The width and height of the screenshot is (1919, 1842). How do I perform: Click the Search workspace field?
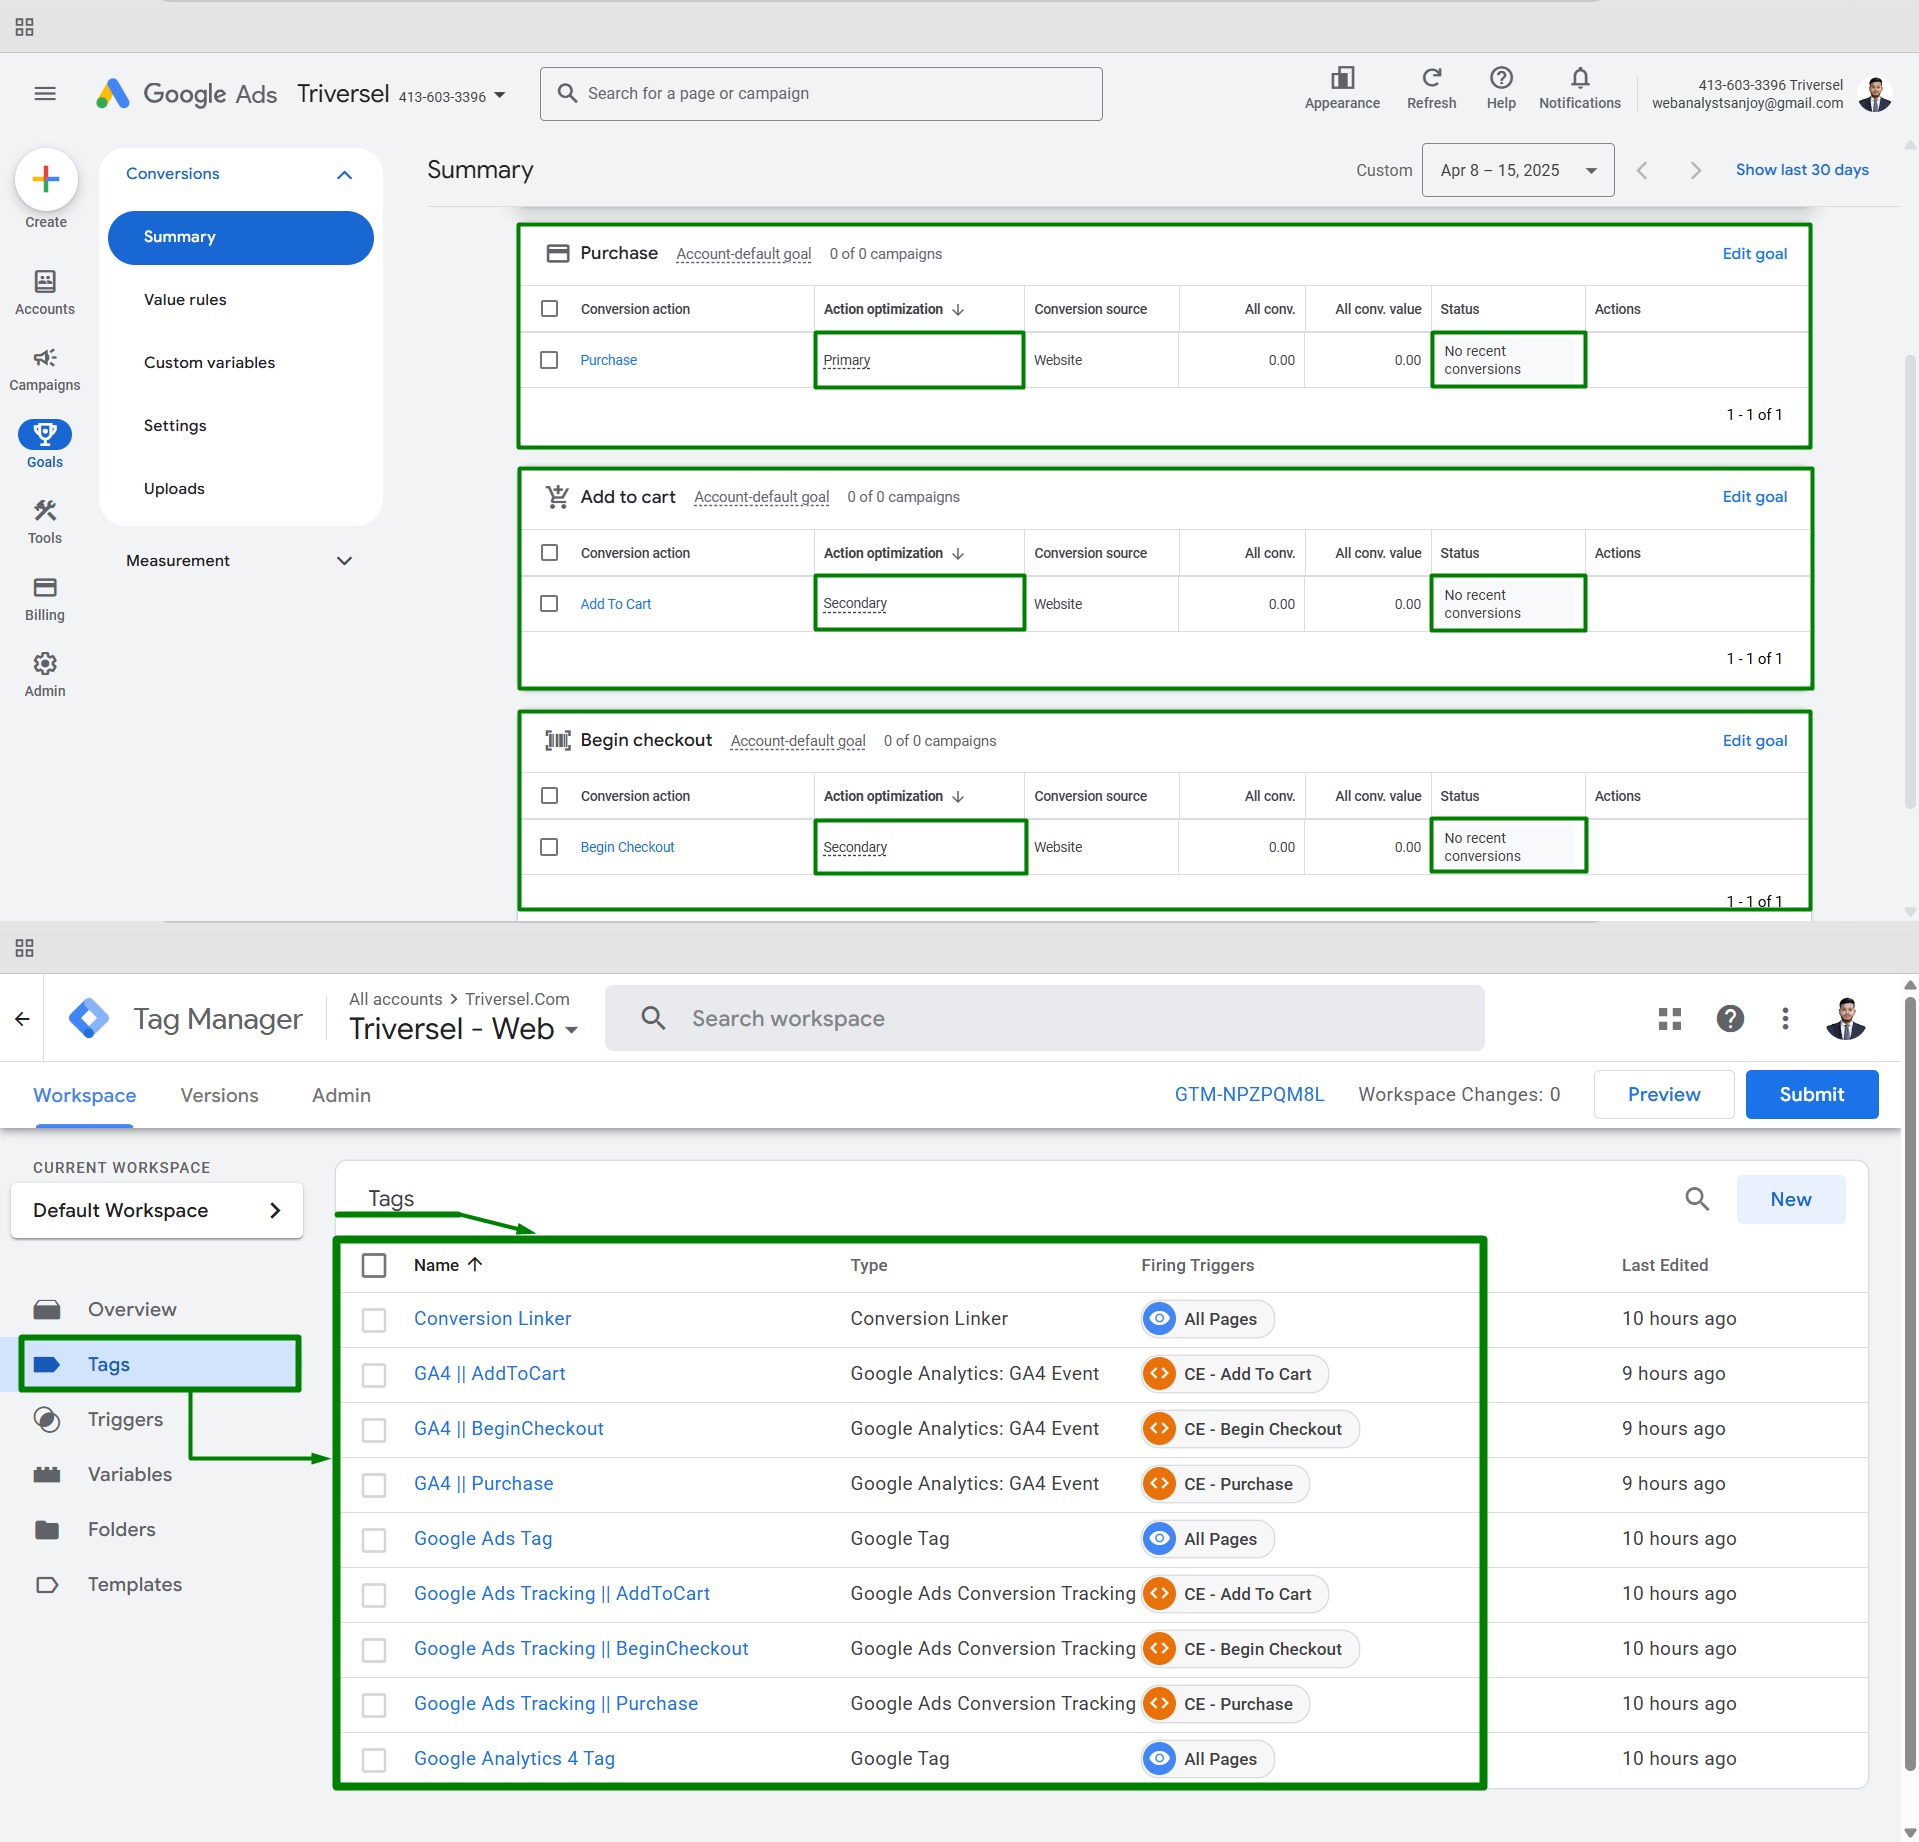[x=1044, y=1018]
